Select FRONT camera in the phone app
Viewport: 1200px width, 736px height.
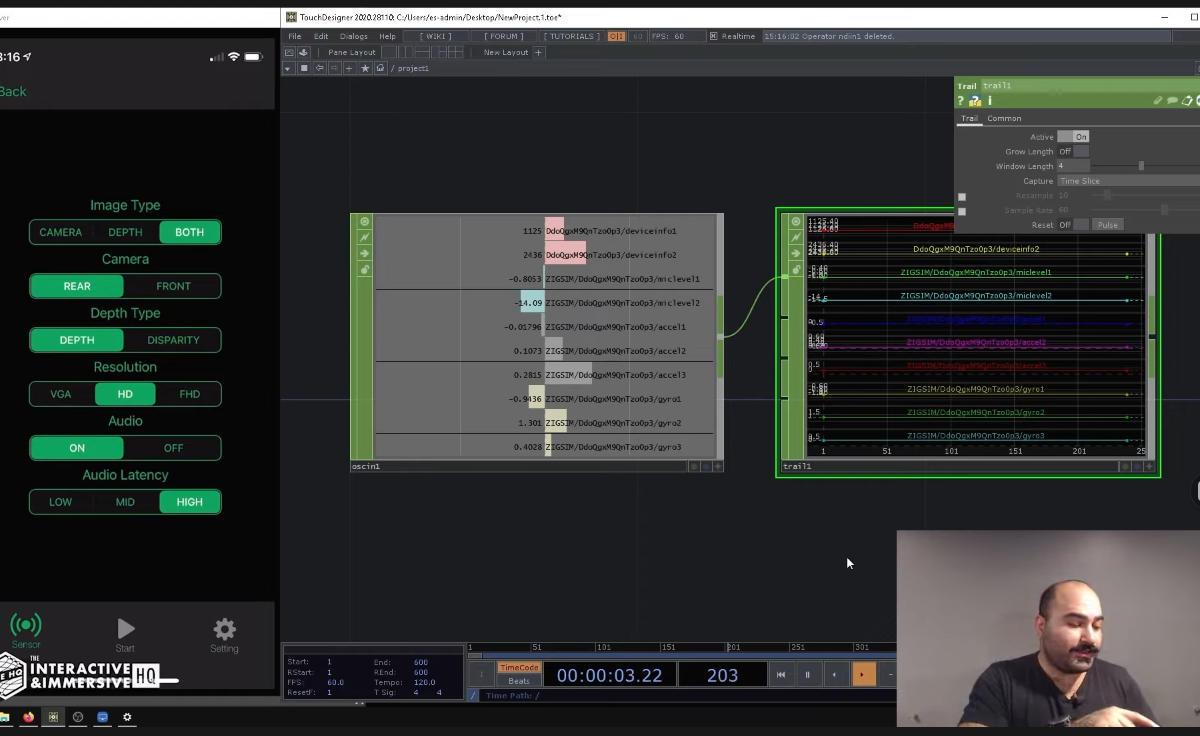pos(173,286)
